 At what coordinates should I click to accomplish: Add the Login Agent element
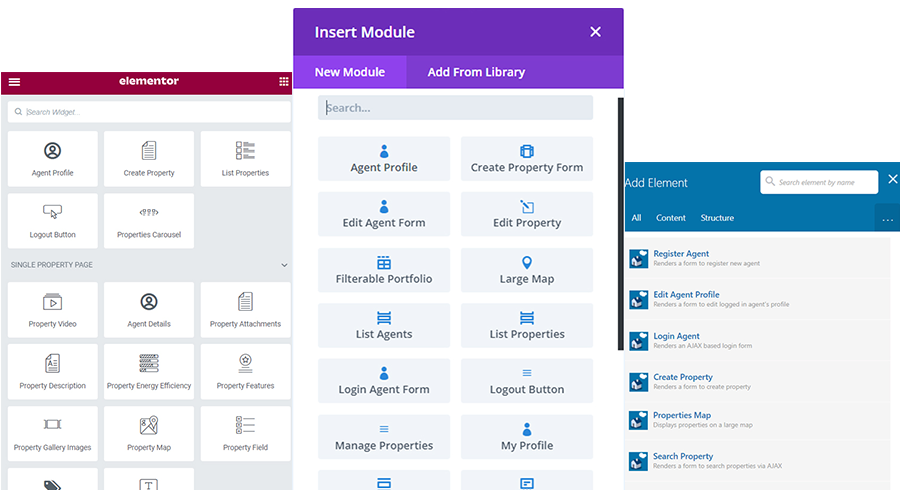coord(758,340)
